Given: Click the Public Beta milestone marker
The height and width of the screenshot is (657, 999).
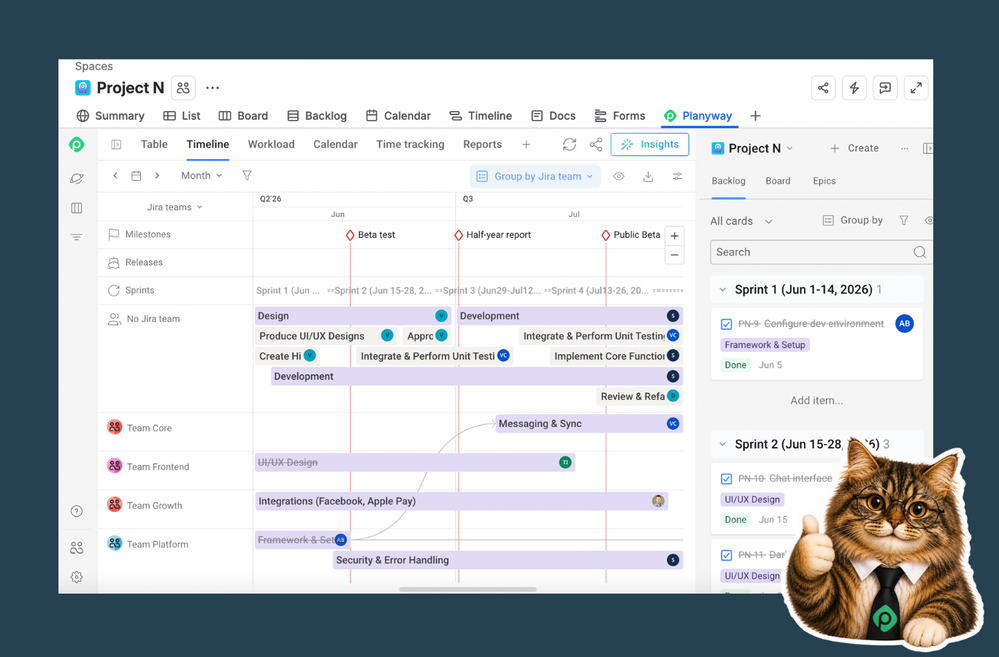Looking at the screenshot, I should coord(606,235).
